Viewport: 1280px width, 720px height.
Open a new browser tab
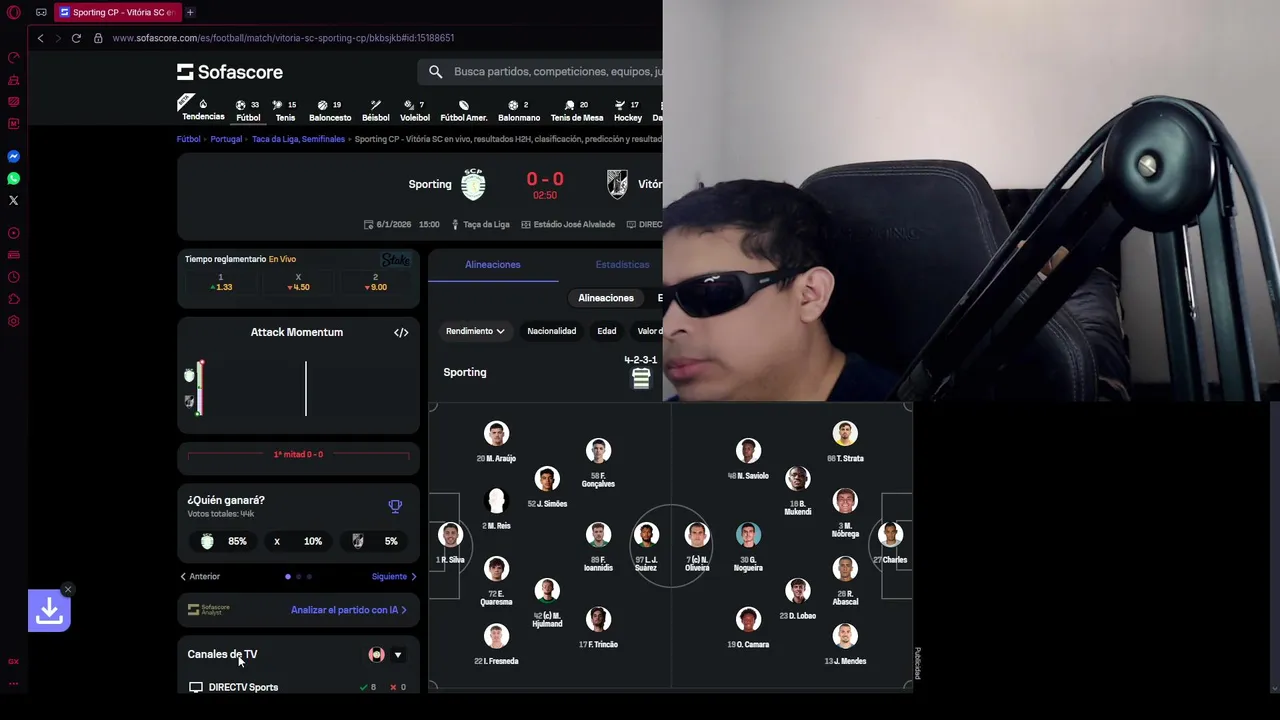click(x=190, y=12)
